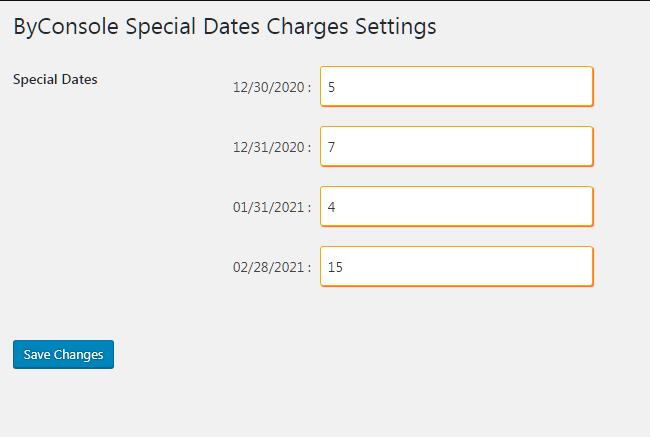Focus the charge field for 12/30/2020
This screenshot has width=650, height=437.
pos(457,87)
